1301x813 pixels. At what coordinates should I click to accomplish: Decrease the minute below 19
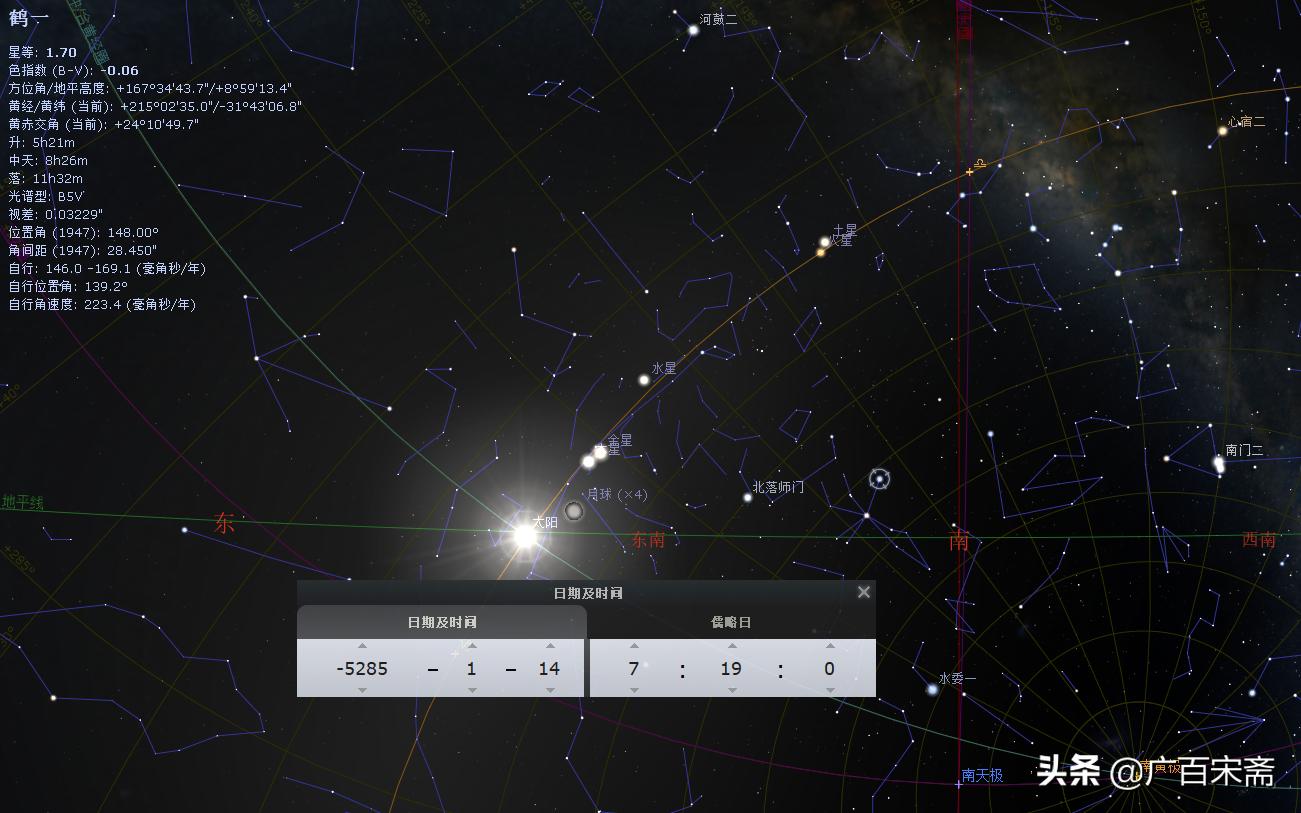731,690
